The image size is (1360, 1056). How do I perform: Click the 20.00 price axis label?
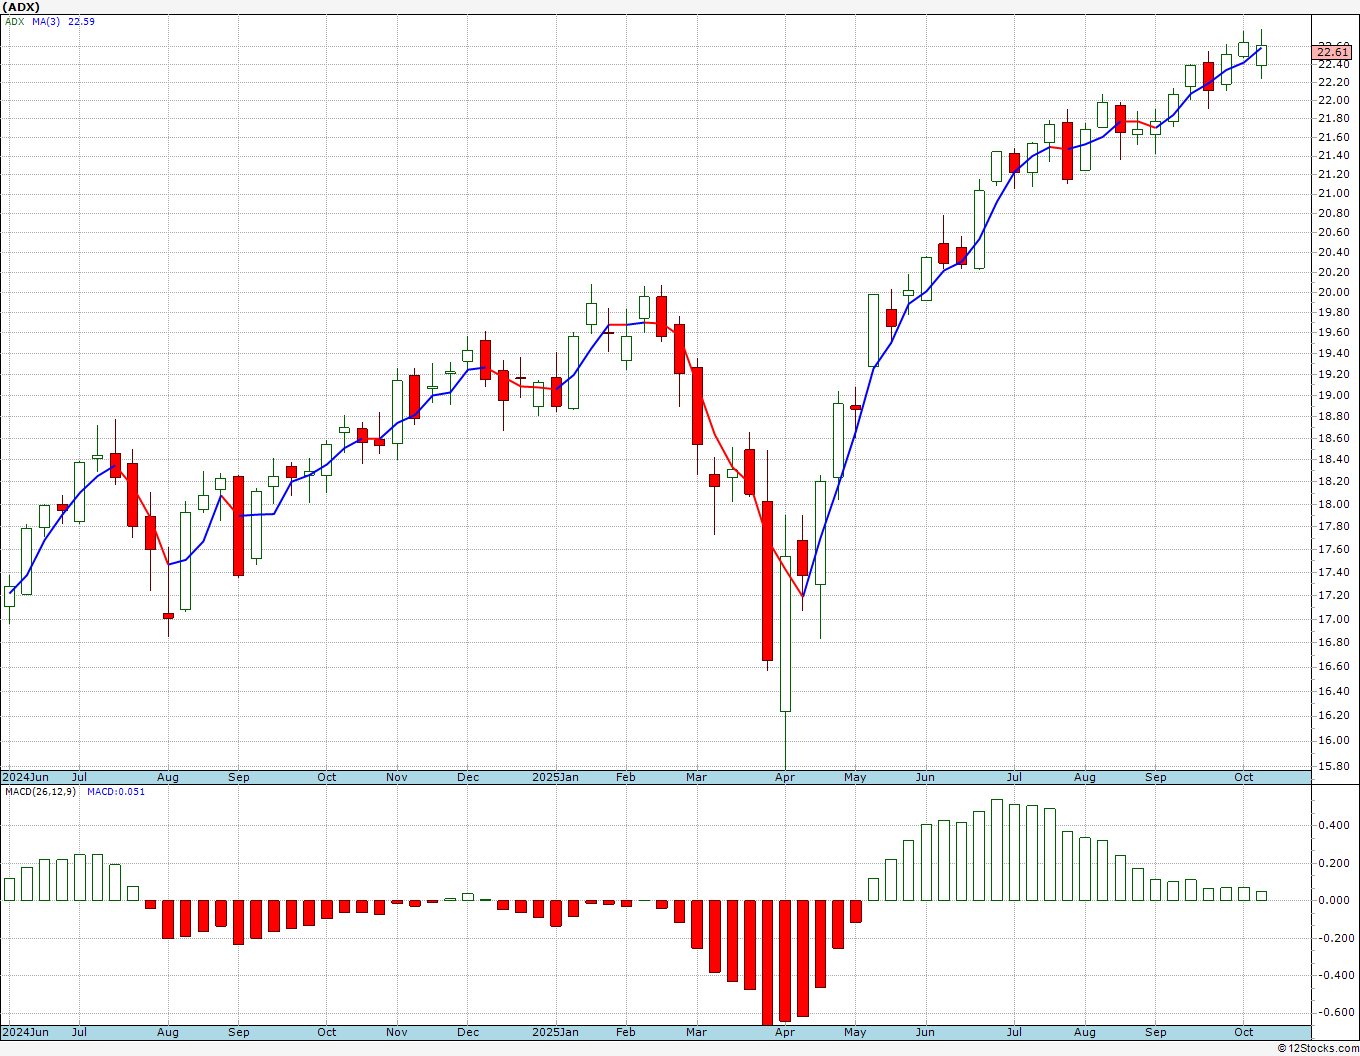(x=1335, y=292)
